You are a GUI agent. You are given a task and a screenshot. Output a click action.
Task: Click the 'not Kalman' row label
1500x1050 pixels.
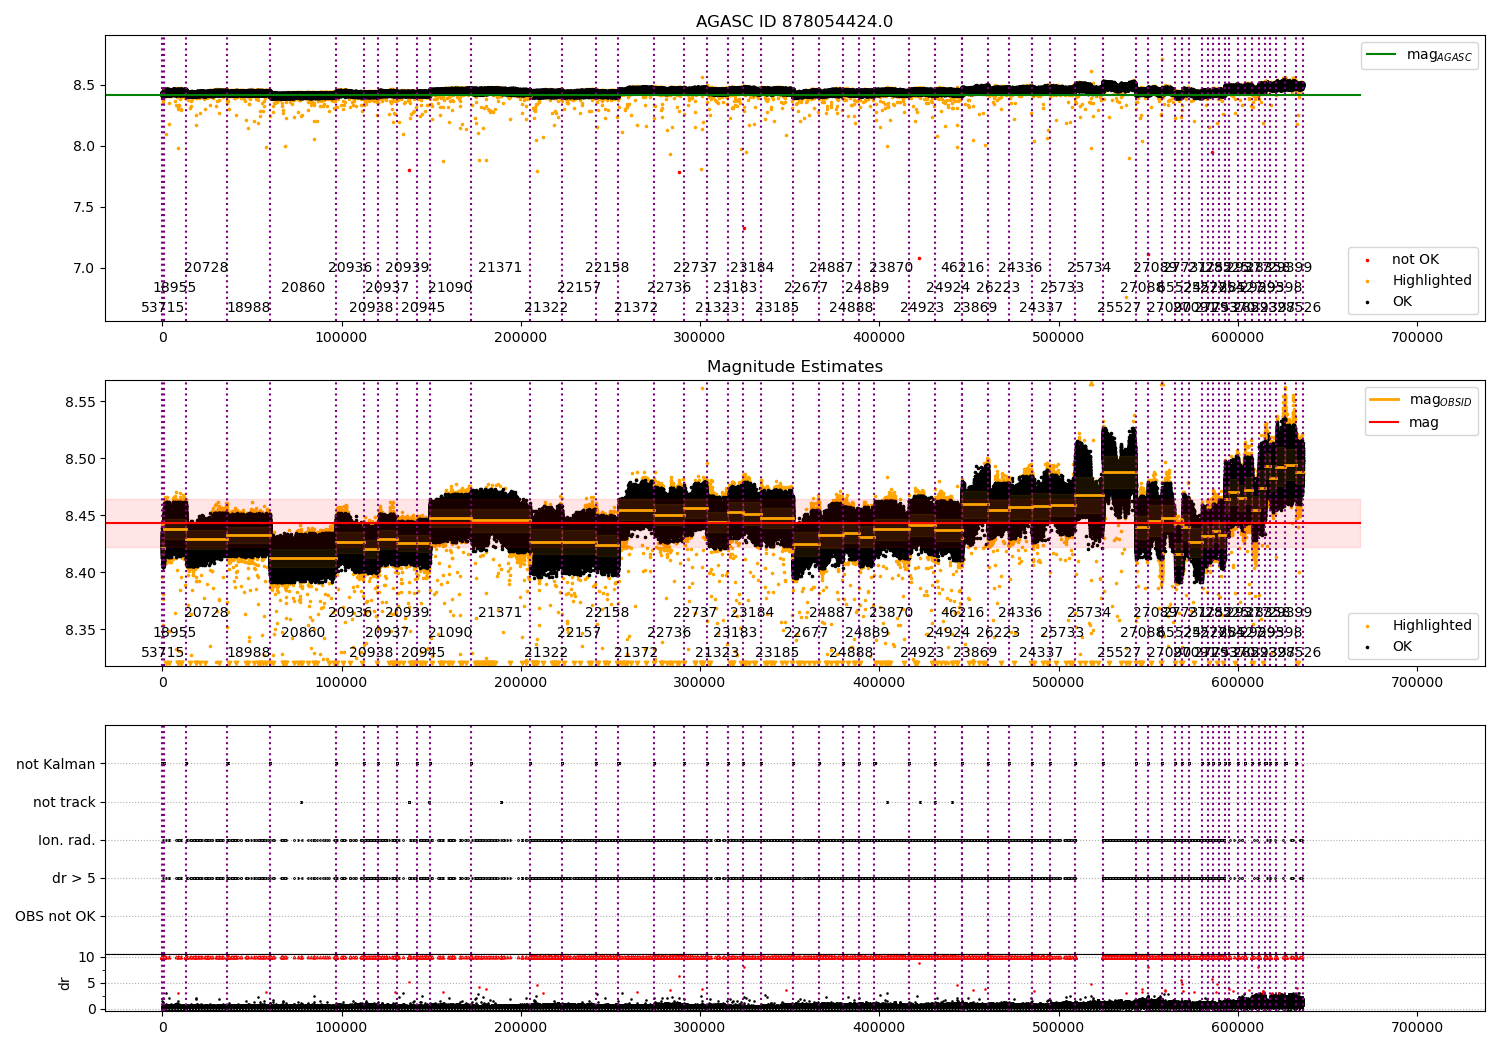[56, 765]
